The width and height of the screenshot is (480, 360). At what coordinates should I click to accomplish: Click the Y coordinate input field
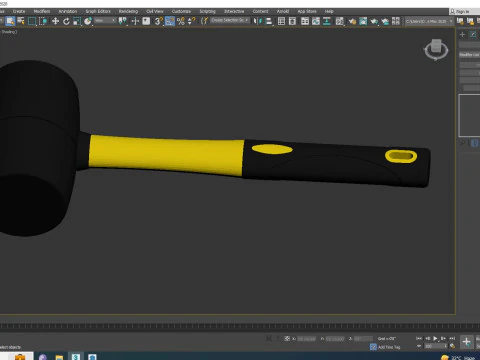(x=334, y=339)
